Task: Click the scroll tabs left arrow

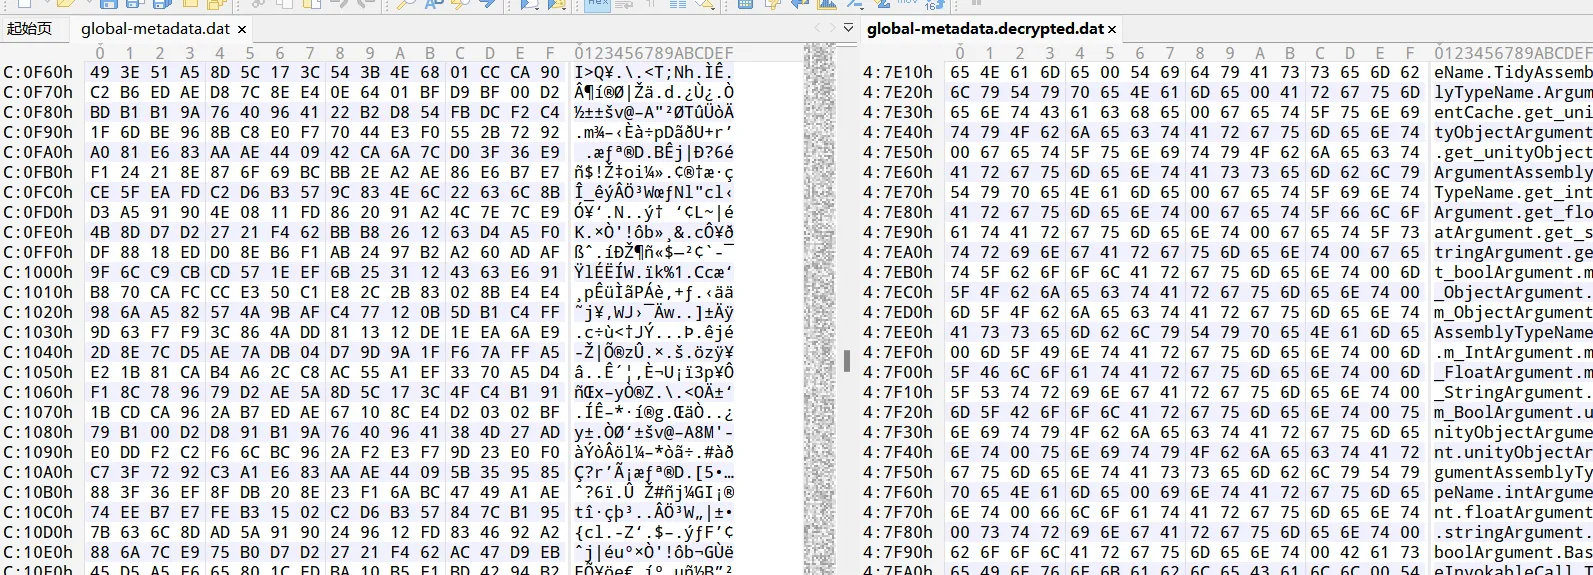Action: click(817, 28)
